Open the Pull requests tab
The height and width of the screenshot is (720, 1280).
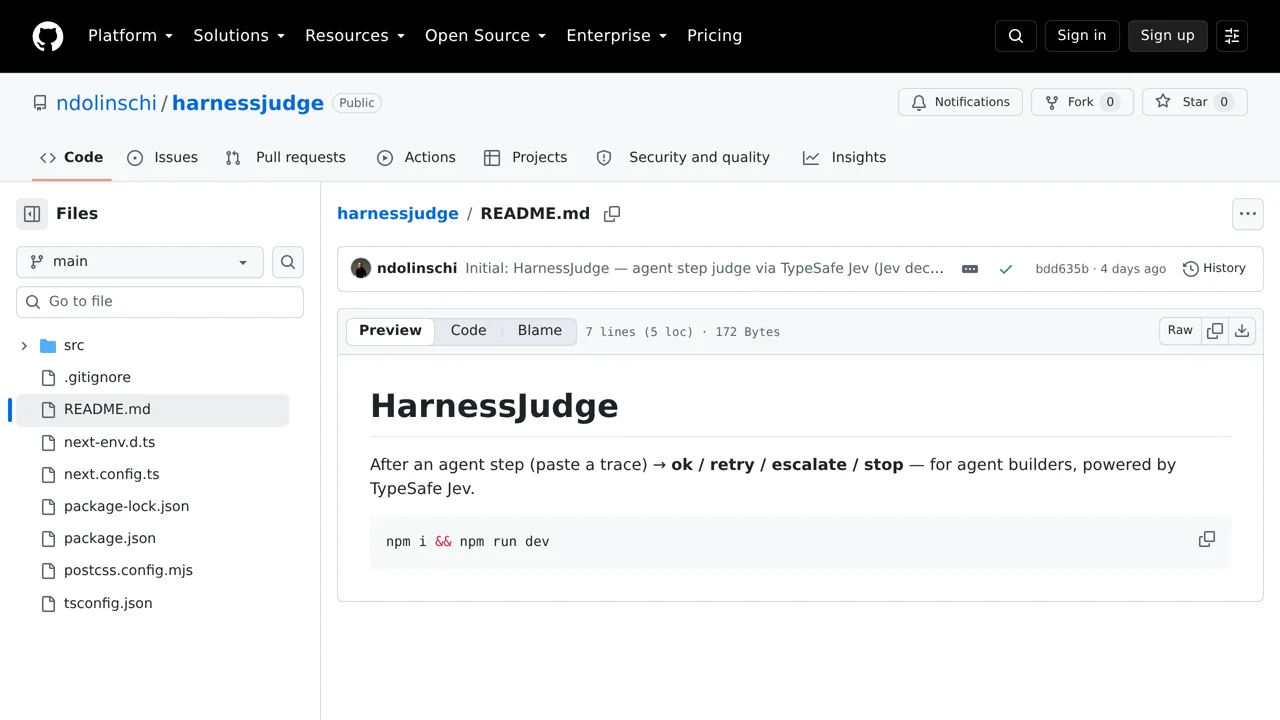[286, 158]
